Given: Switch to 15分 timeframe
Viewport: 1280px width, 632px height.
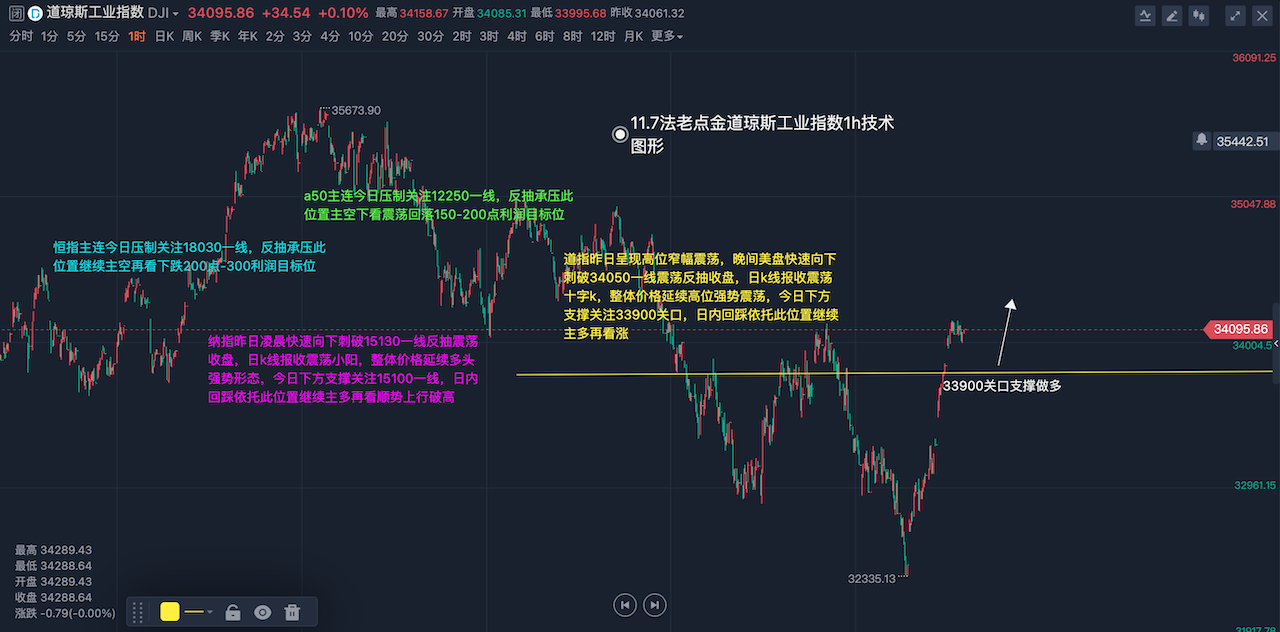Looking at the screenshot, I should (x=107, y=36).
